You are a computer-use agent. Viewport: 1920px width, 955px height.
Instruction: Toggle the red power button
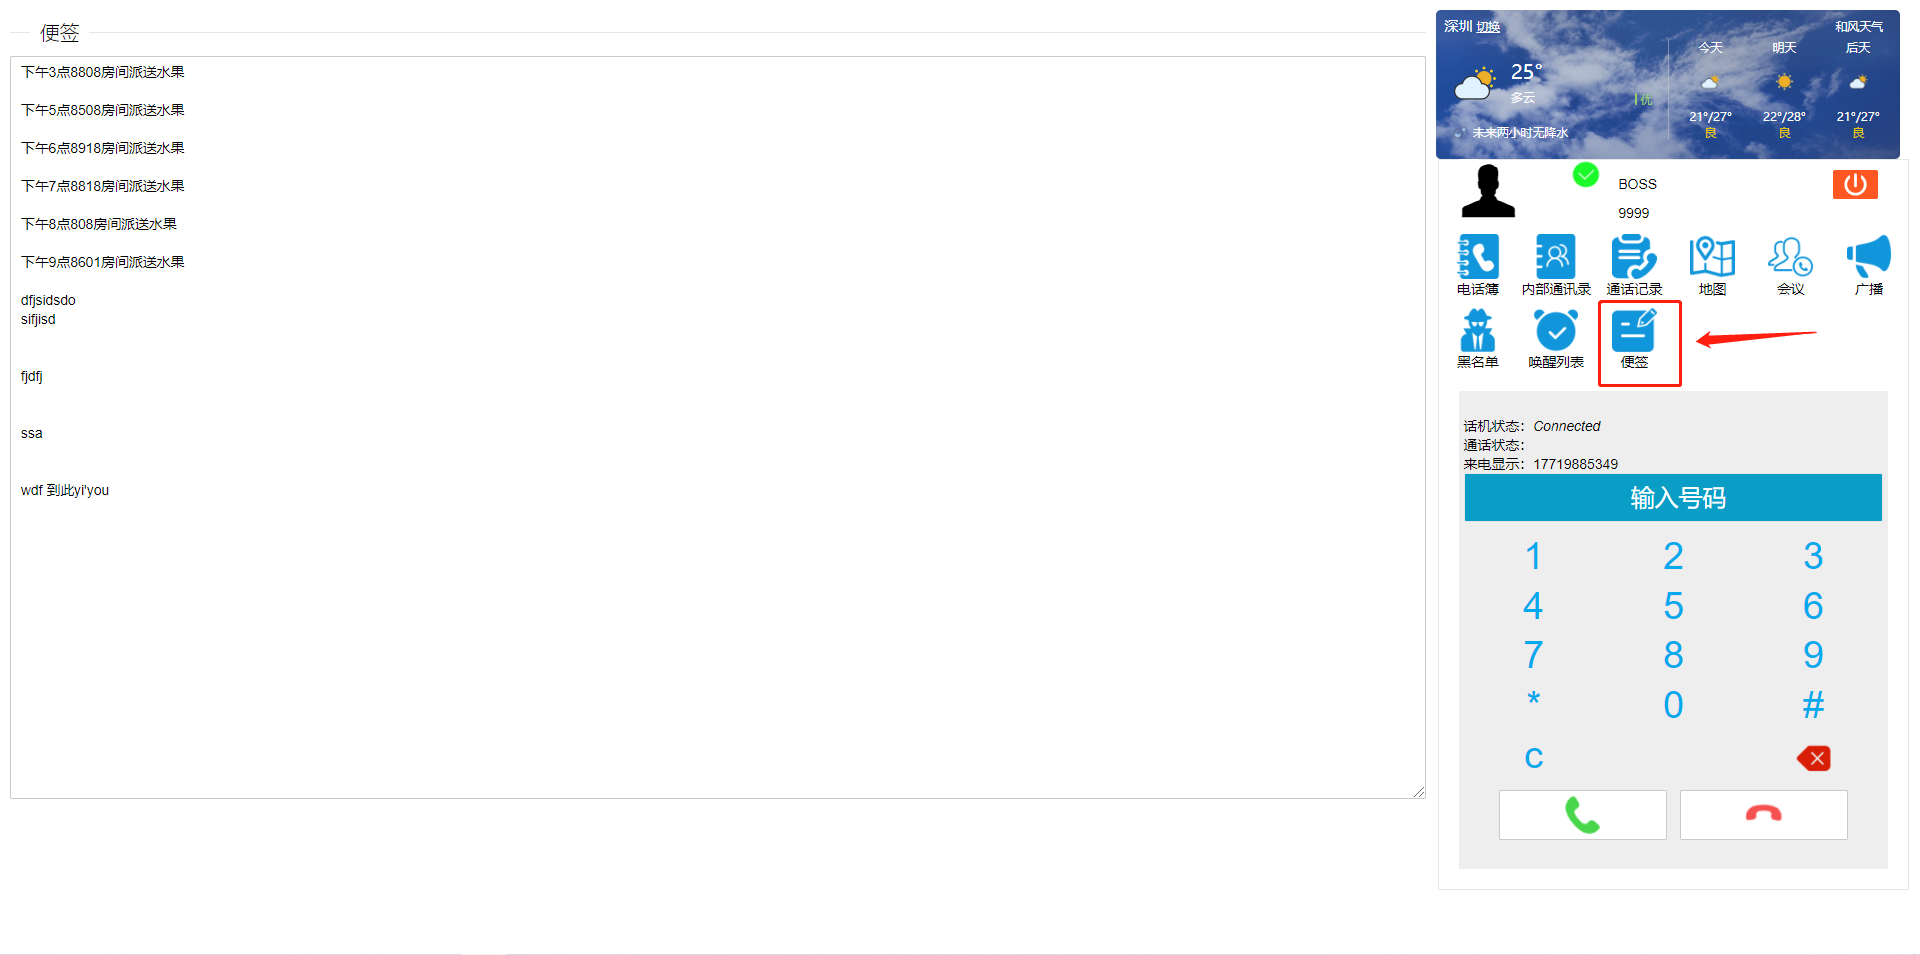coord(1856,184)
